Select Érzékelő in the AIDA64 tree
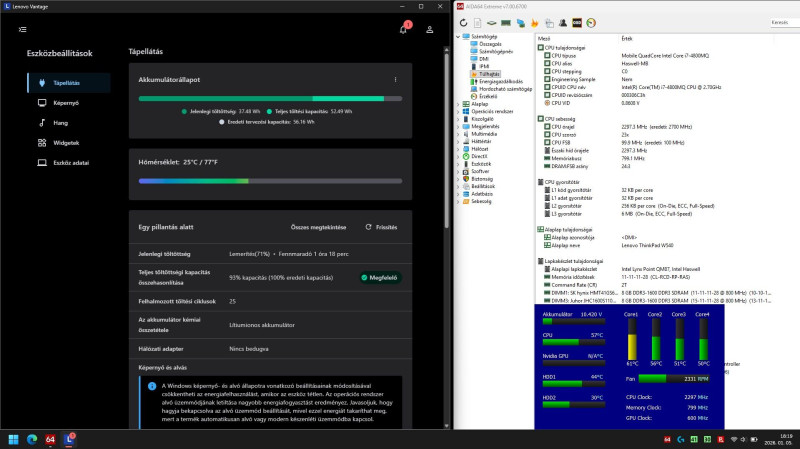 (488, 96)
